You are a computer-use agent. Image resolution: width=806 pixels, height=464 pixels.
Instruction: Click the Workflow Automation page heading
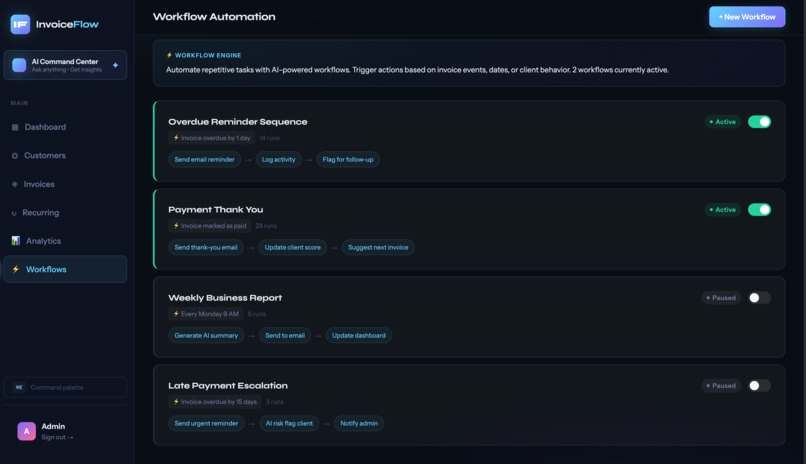pyautogui.click(x=214, y=17)
